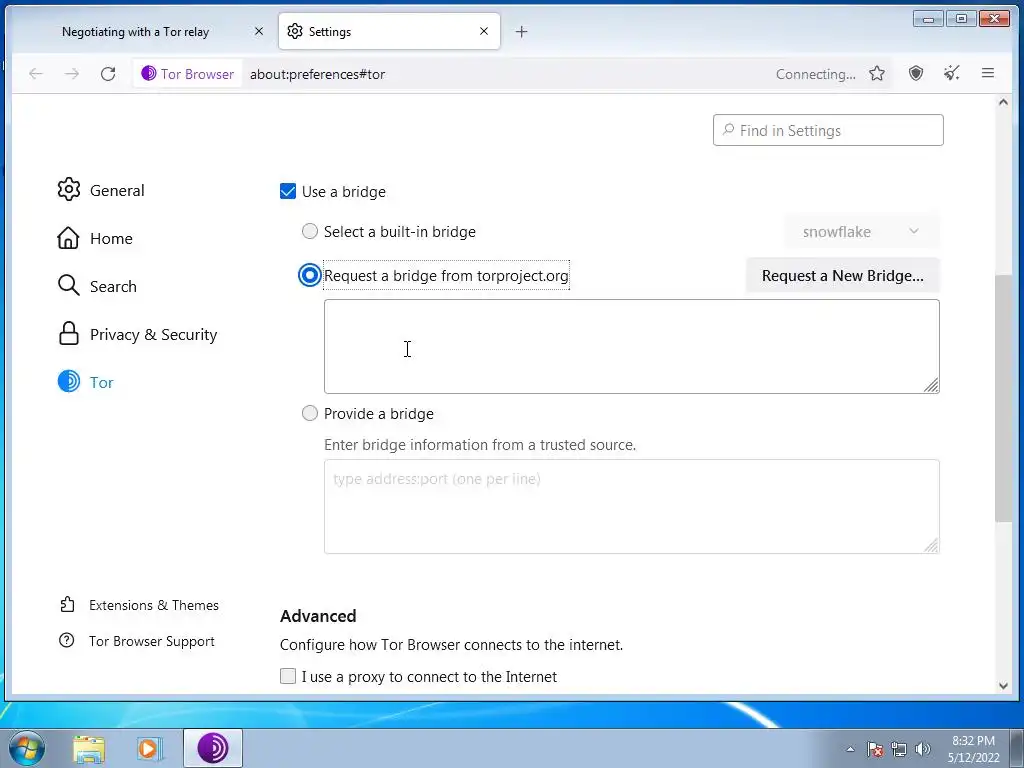
Task: Uncheck the Use a bridge checkbox
Action: (287, 191)
